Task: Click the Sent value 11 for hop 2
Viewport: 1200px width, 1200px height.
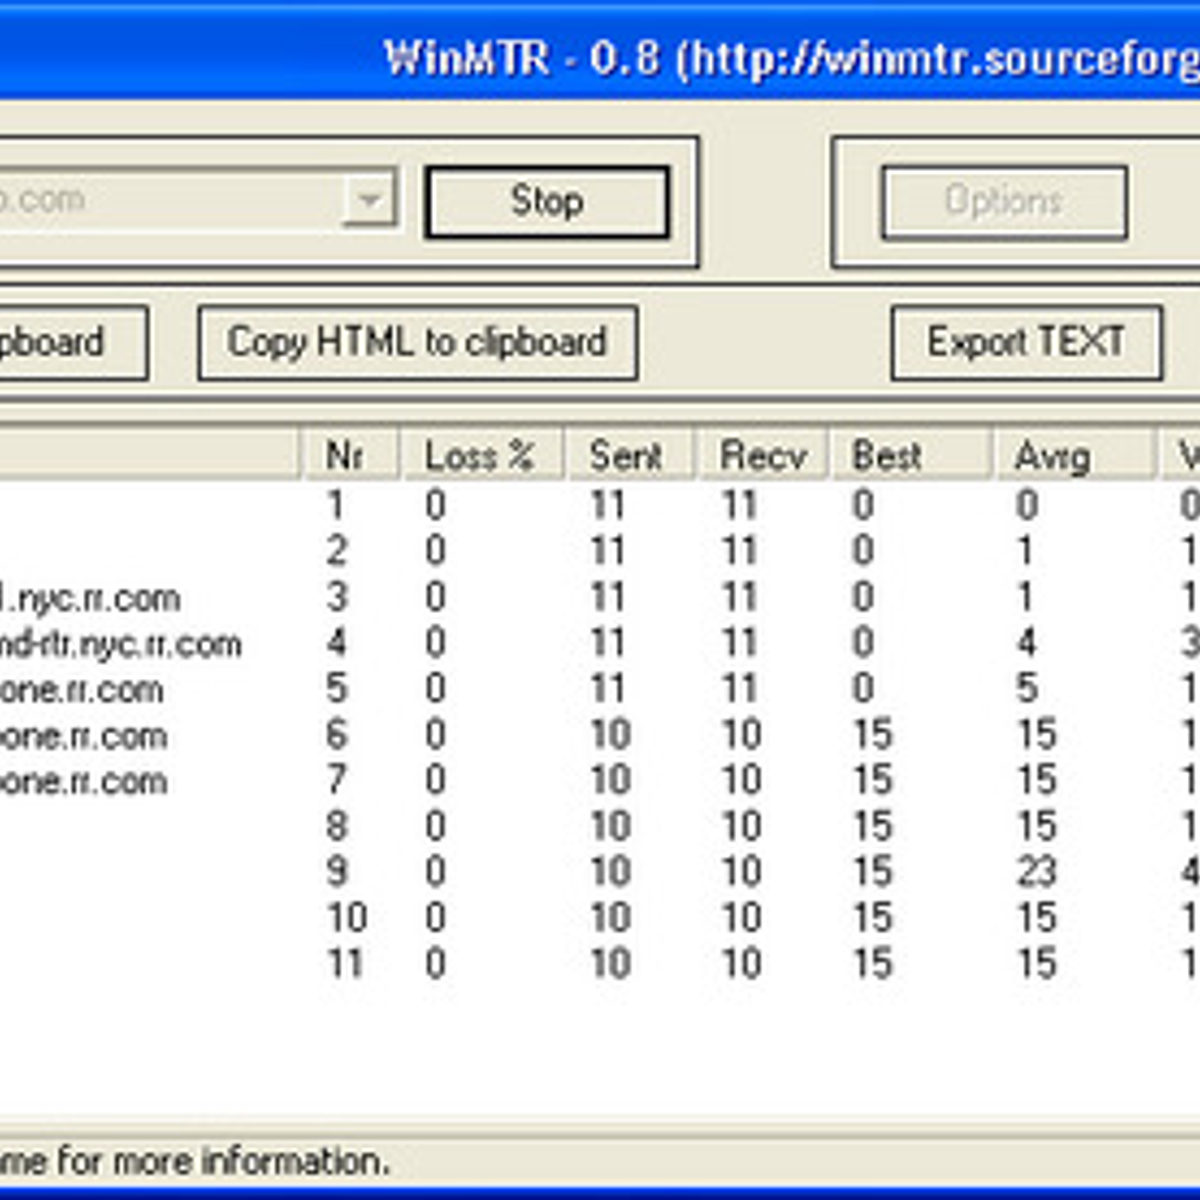Action: [608, 551]
